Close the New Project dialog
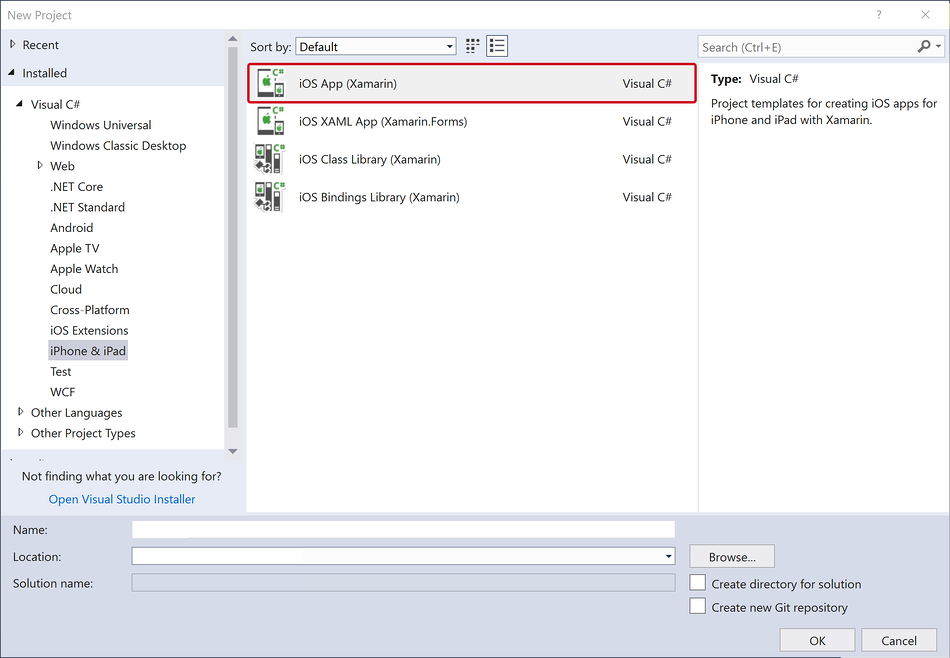The width and height of the screenshot is (950, 658). pyautogui.click(x=925, y=15)
